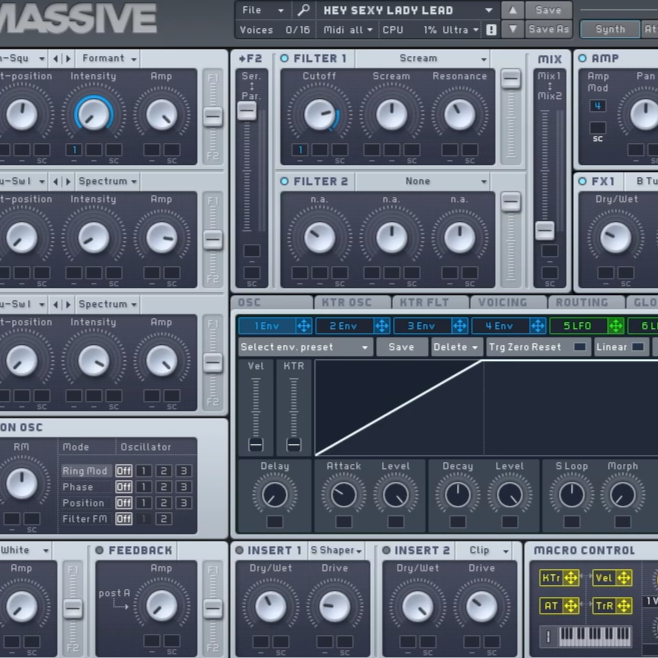
Task: Open the Filter 1 Scream type dropdown
Action: pyautogui.click(x=432, y=59)
